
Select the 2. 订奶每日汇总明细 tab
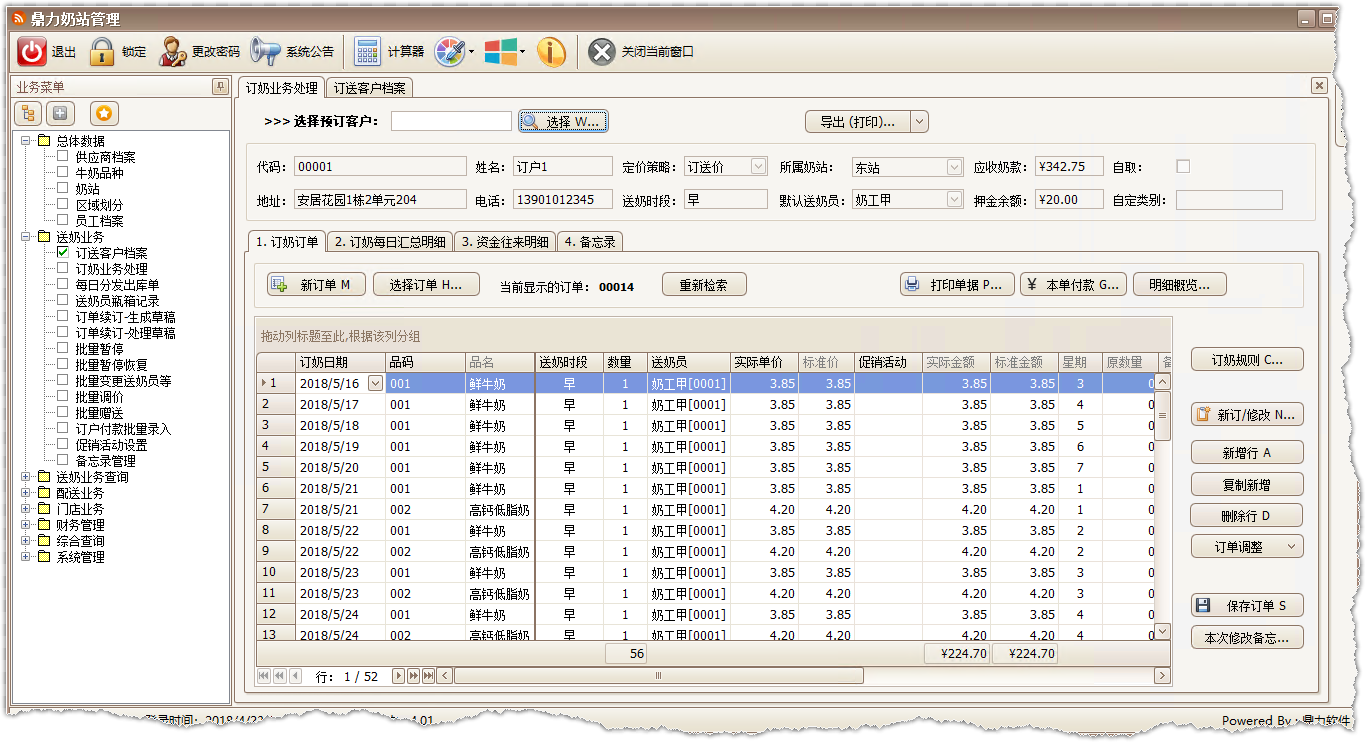coord(390,242)
